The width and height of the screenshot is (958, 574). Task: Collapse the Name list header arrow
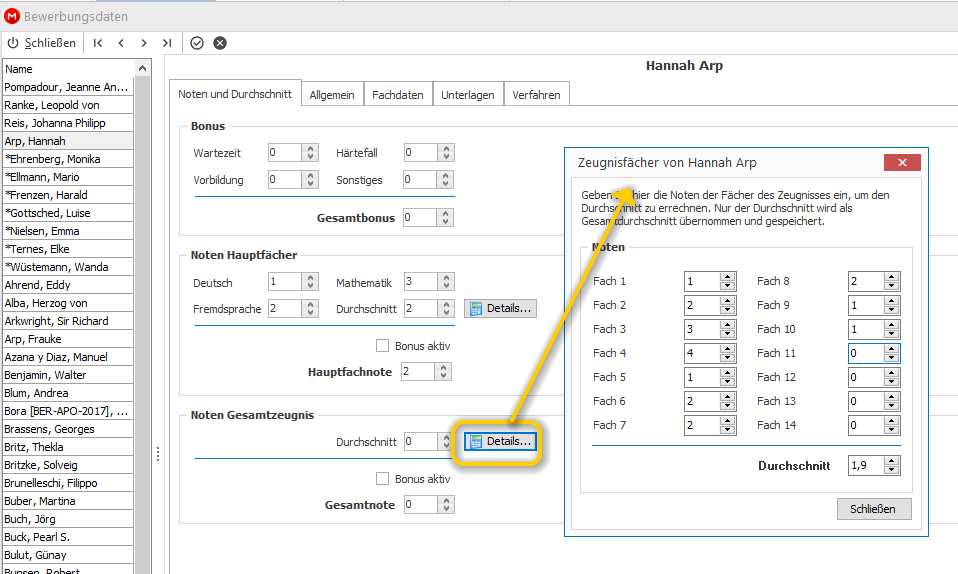[142, 68]
